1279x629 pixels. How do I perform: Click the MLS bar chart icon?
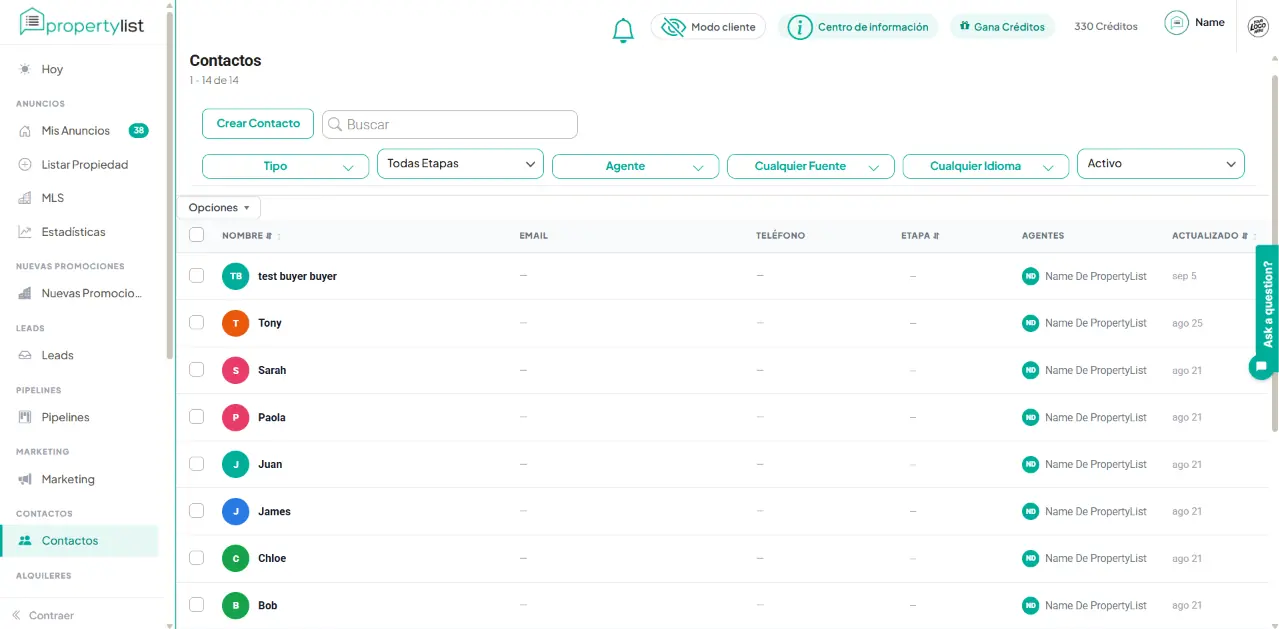click(25, 198)
